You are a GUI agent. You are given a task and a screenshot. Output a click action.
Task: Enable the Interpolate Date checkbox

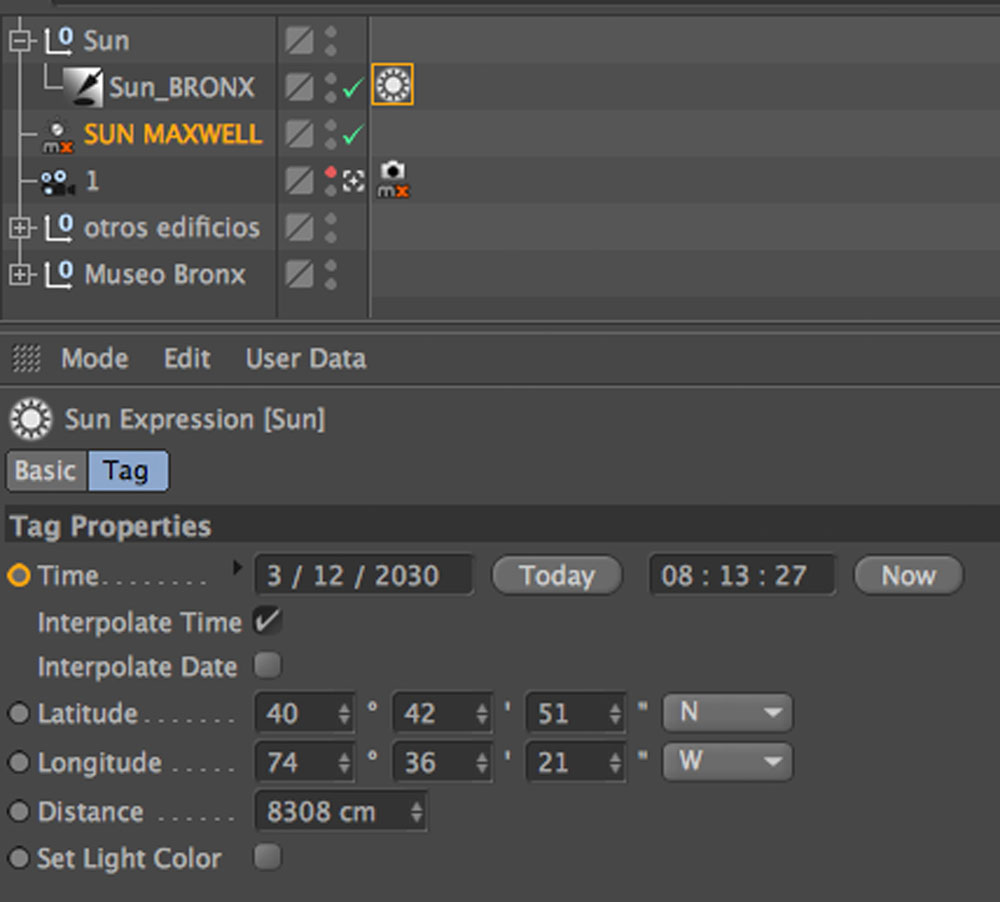point(267,665)
